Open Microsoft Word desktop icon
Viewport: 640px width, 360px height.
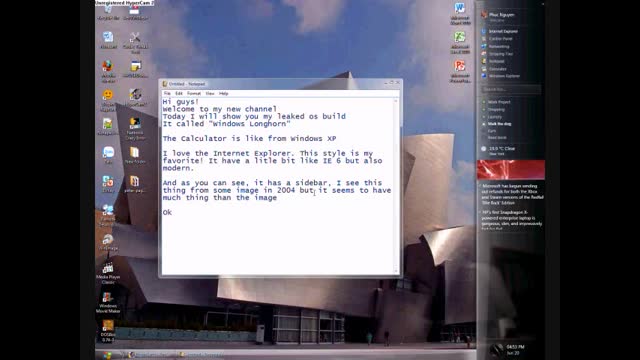click(x=460, y=13)
